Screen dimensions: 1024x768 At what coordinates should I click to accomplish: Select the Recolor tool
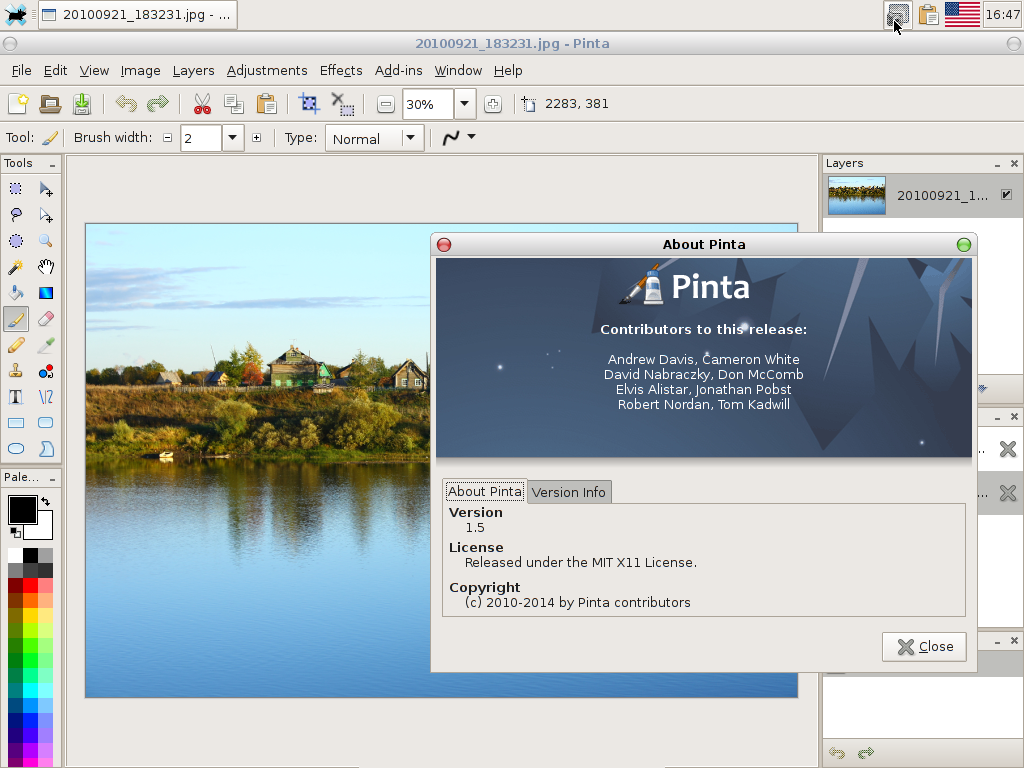point(46,371)
